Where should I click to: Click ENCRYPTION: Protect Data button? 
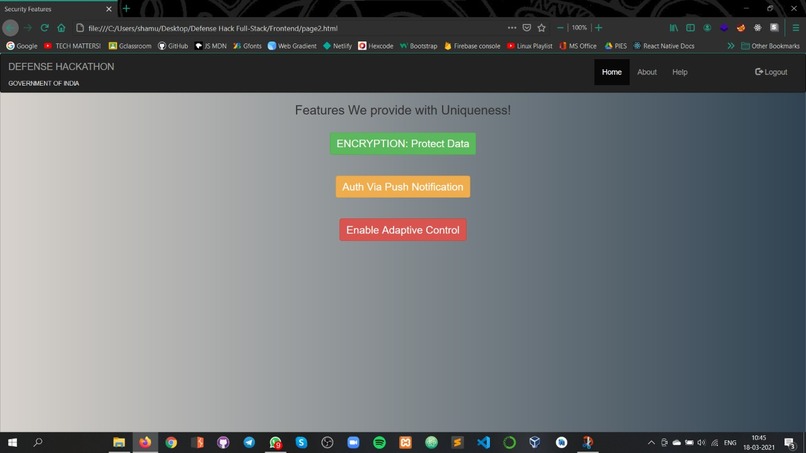(402, 143)
